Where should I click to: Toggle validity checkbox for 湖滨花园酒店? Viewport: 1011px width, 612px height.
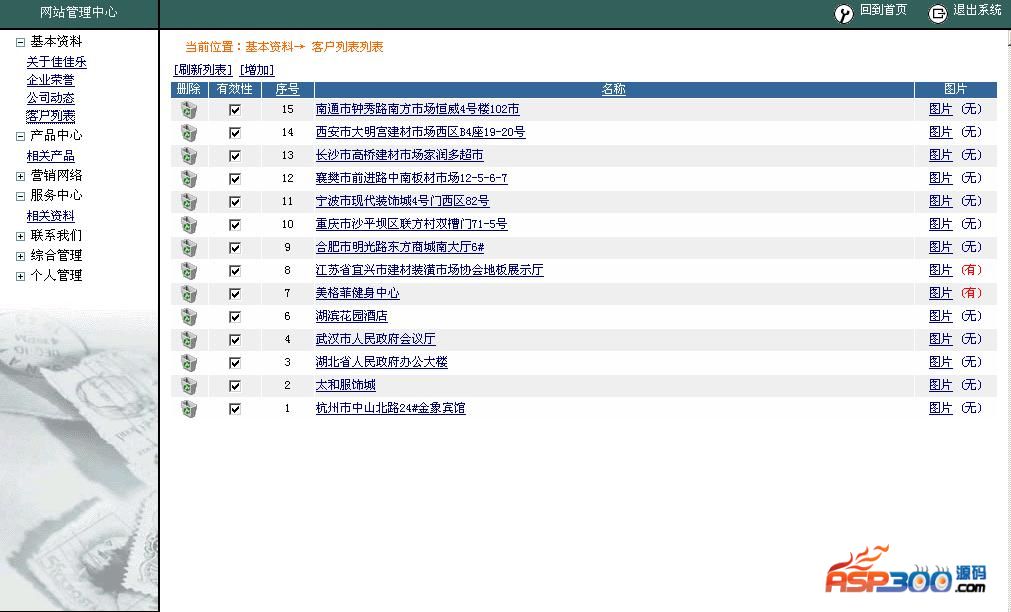click(x=235, y=317)
